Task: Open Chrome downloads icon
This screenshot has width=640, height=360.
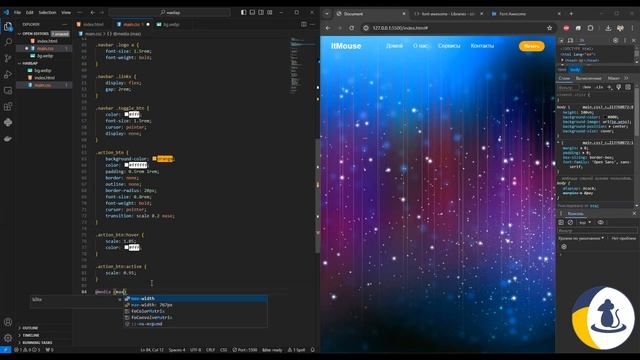Action: [x=608, y=28]
